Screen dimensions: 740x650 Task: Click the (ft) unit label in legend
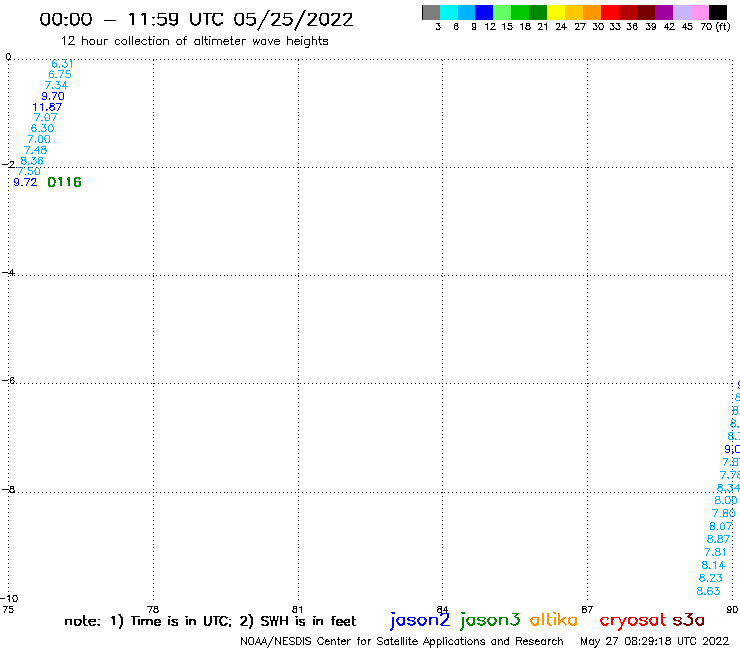(723, 26)
